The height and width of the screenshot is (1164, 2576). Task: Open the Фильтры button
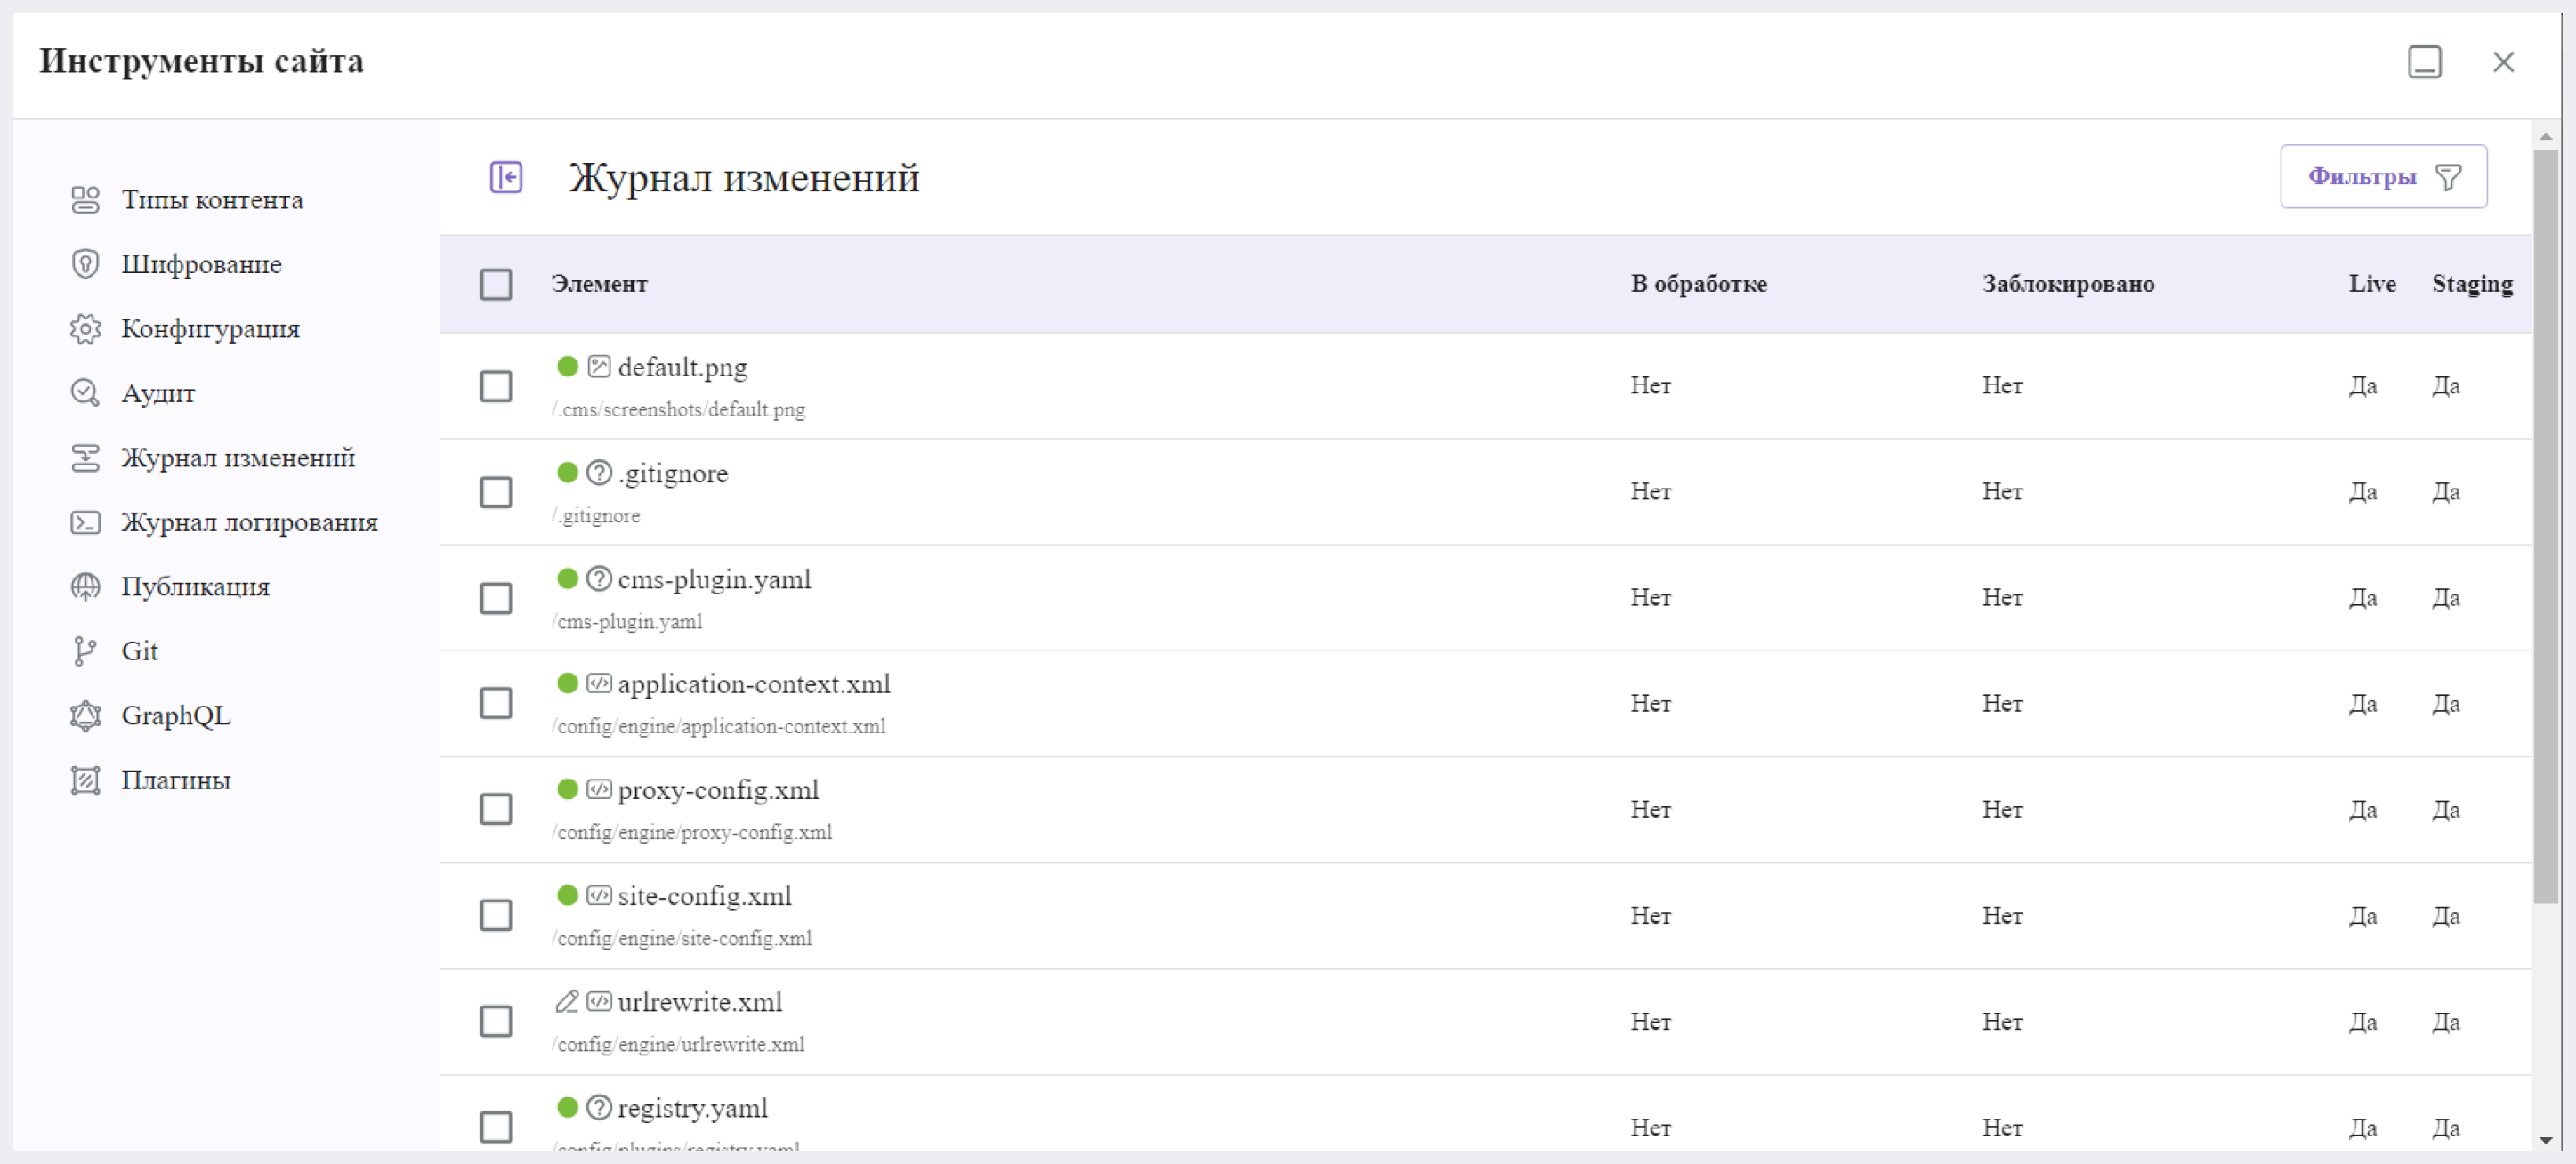2383,177
